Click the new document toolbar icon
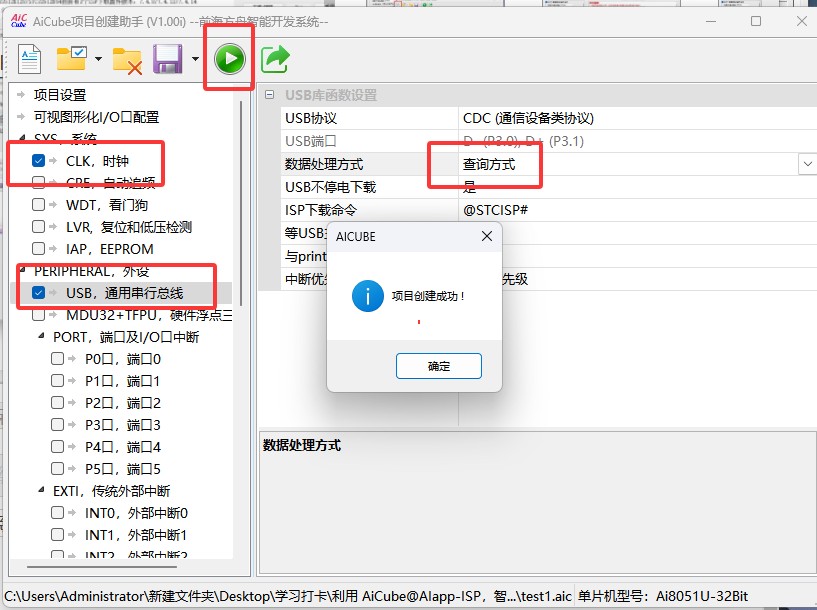817x610 pixels. 29,59
